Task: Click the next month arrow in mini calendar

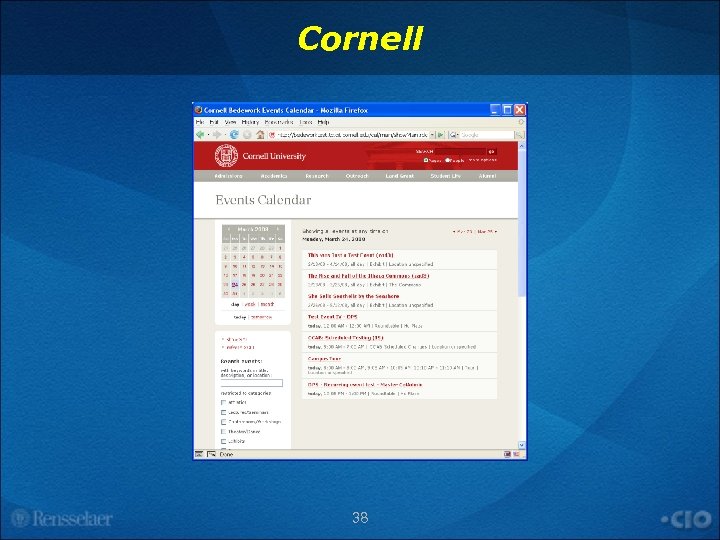Action: pyautogui.click(x=278, y=229)
